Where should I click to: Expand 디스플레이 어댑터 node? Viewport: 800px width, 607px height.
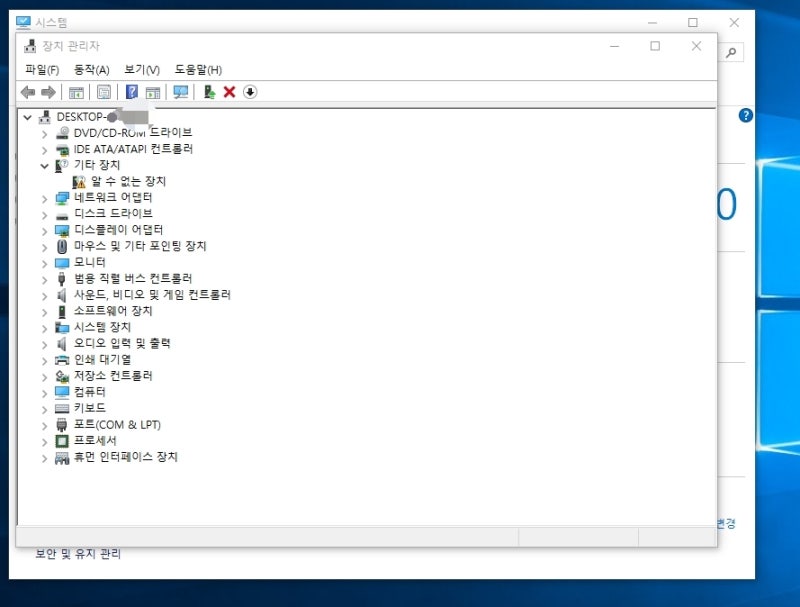coord(44,232)
